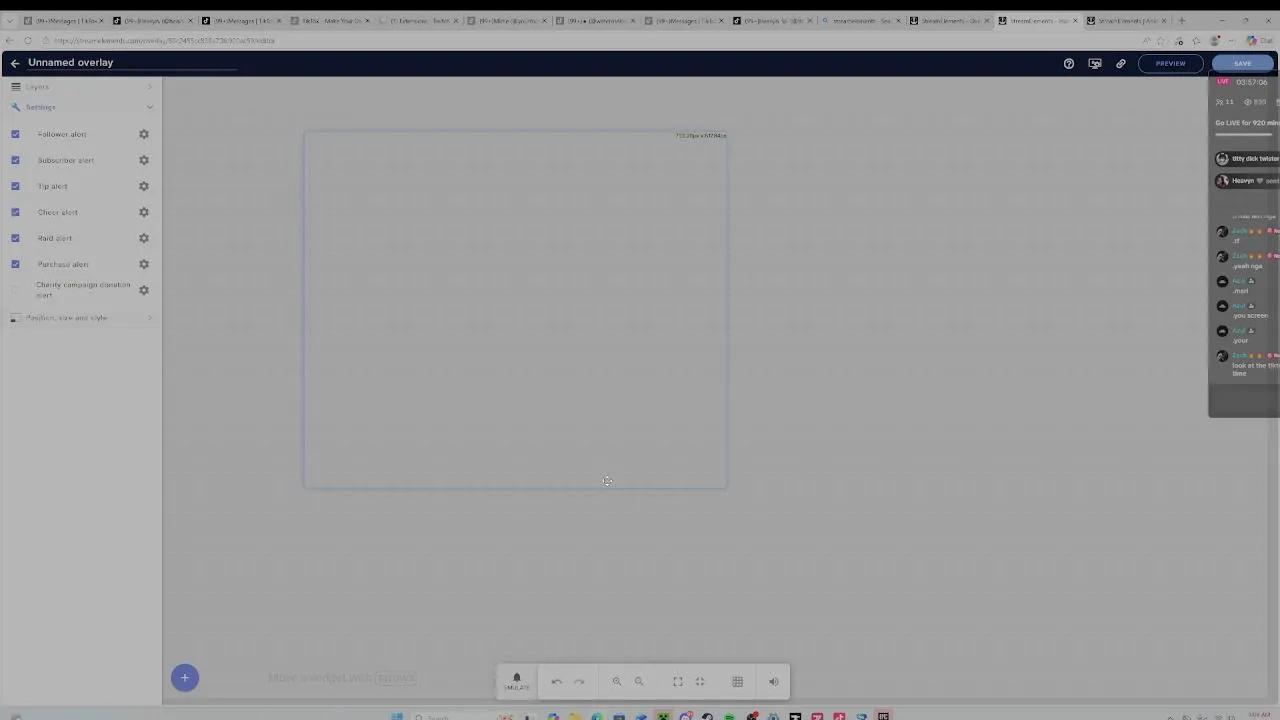Enable the Charity campaign donation alert checkbox
This screenshot has height=720, width=1280.
(x=15, y=290)
